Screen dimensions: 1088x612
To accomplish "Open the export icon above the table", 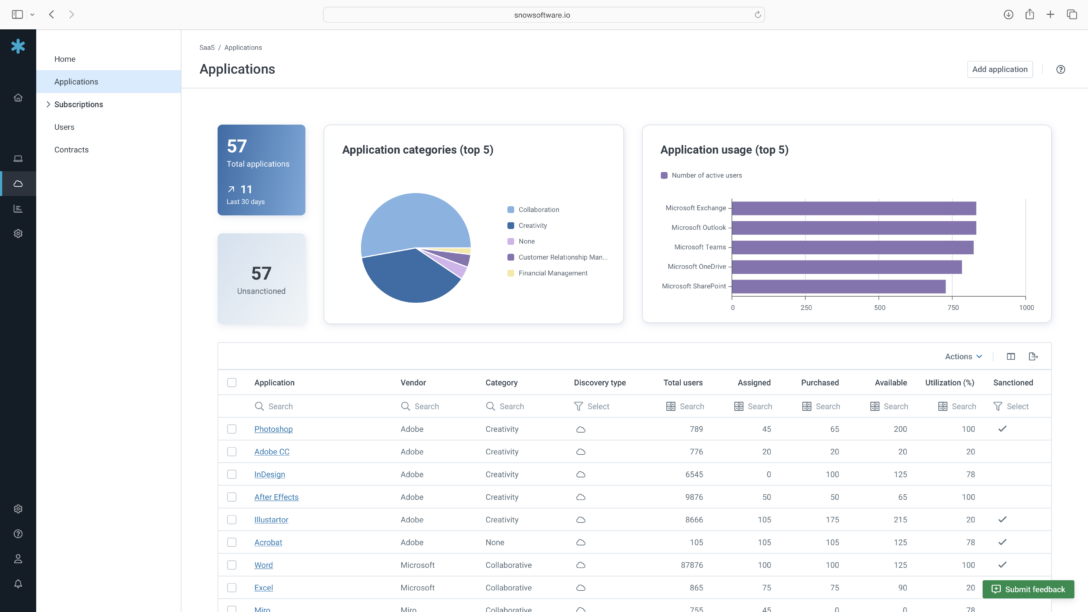I will (x=1034, y=356).
